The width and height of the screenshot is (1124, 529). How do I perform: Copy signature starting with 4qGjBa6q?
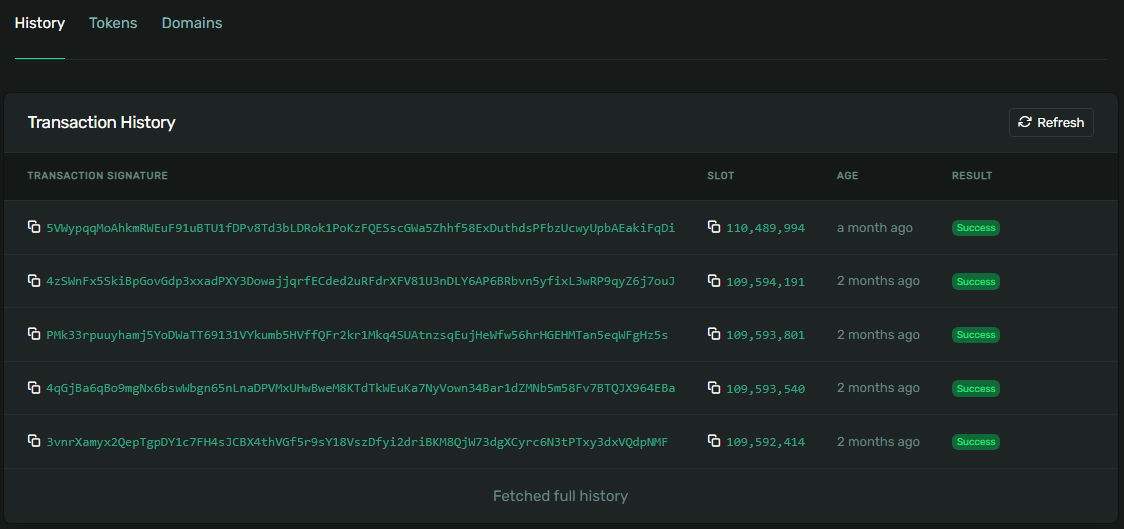click(x=34, y=387)
